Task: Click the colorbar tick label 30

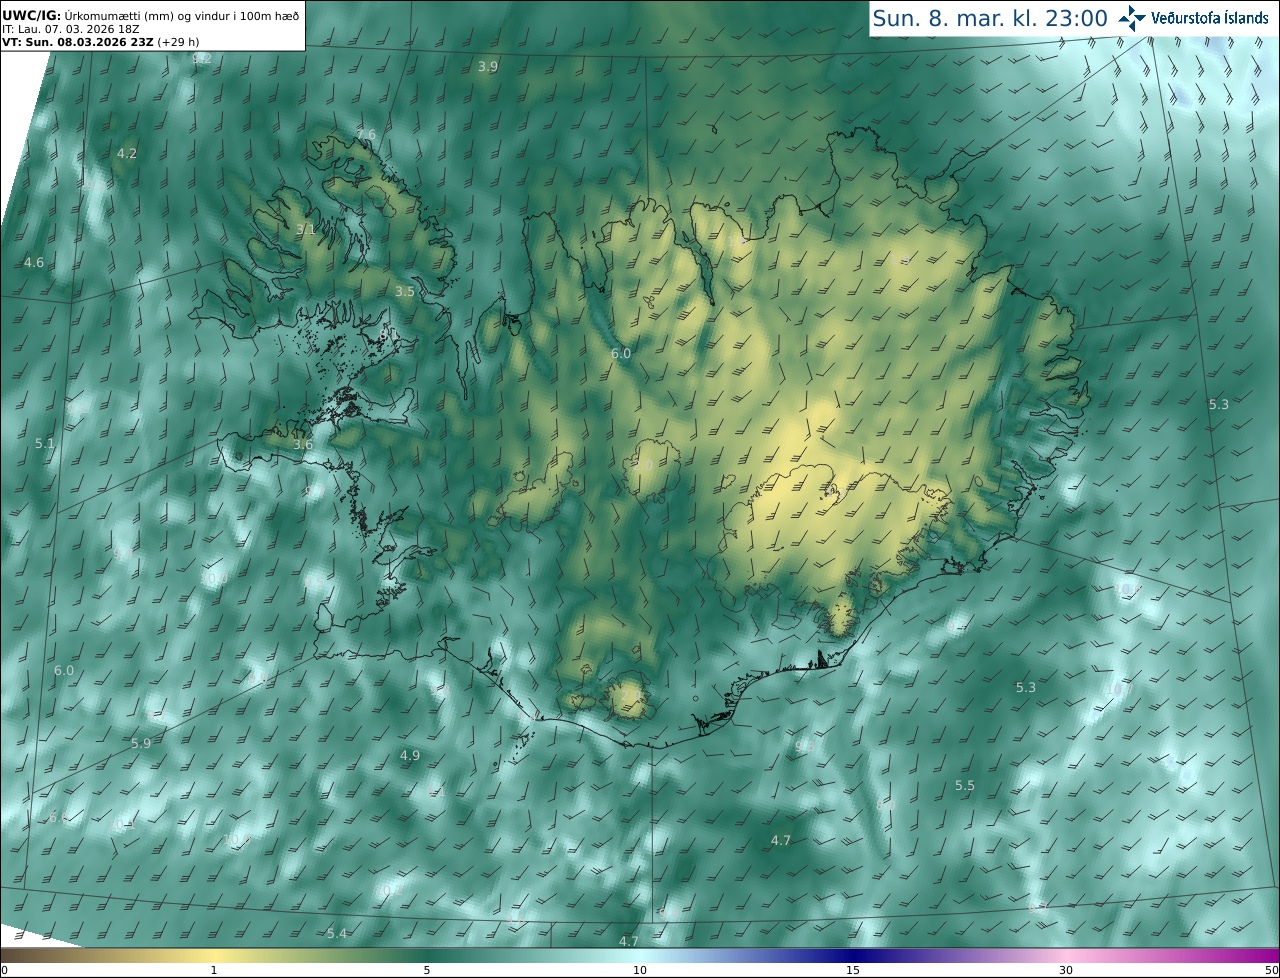Action: [x=1066, y=969]
